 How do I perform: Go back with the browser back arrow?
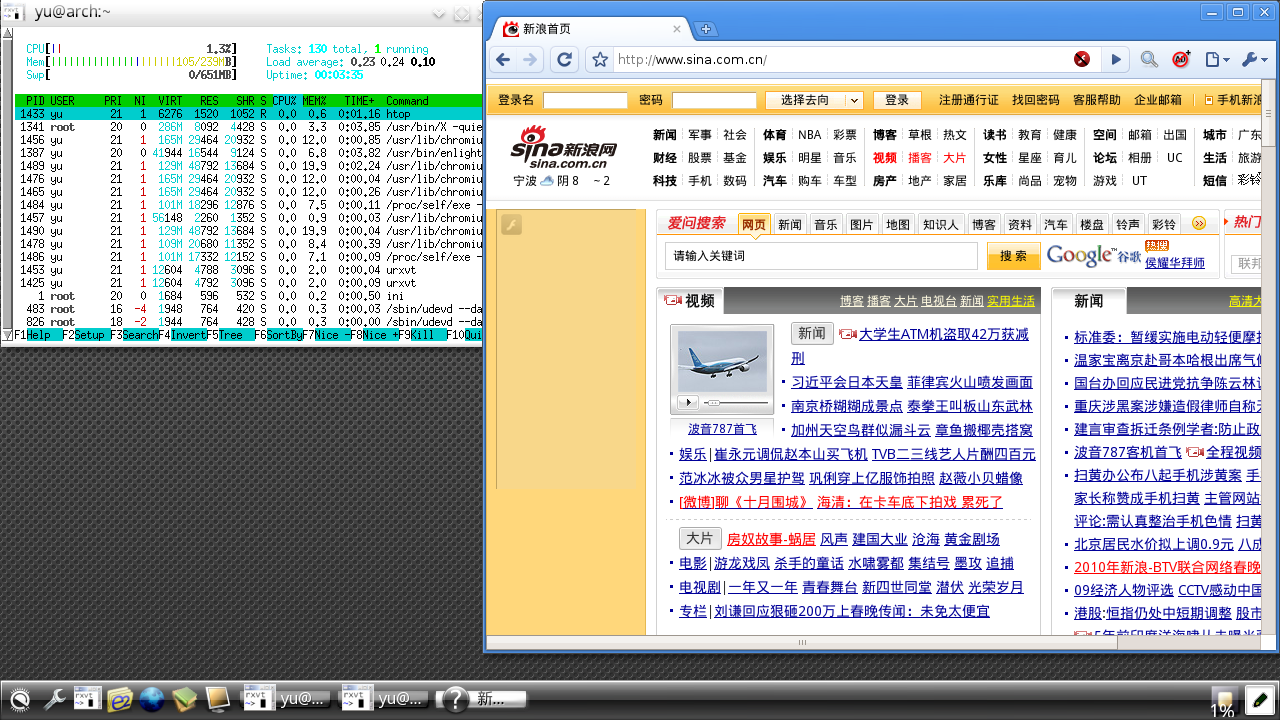coord(503,60)
